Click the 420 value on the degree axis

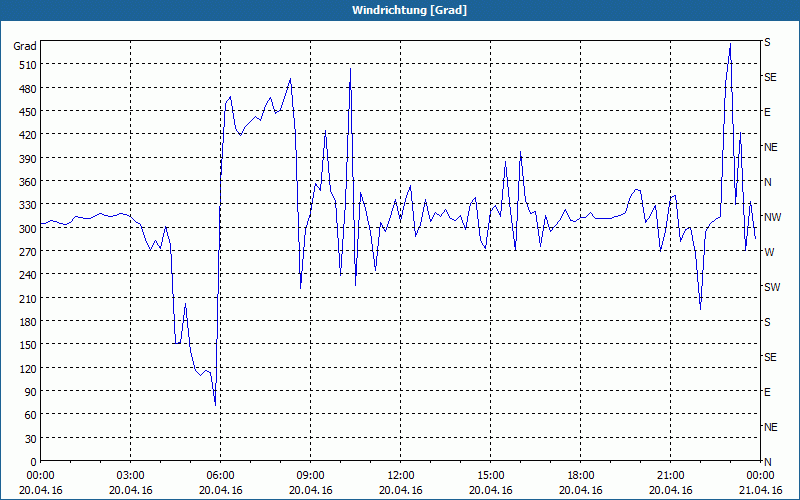[x=28, y=135]
